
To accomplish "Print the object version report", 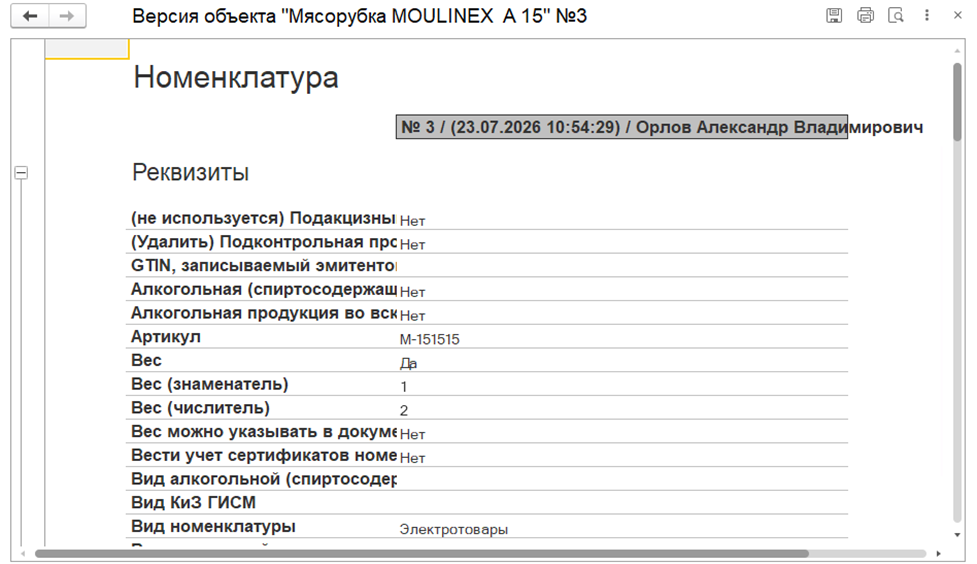I will pyautogui.click(x=865, y=16).
